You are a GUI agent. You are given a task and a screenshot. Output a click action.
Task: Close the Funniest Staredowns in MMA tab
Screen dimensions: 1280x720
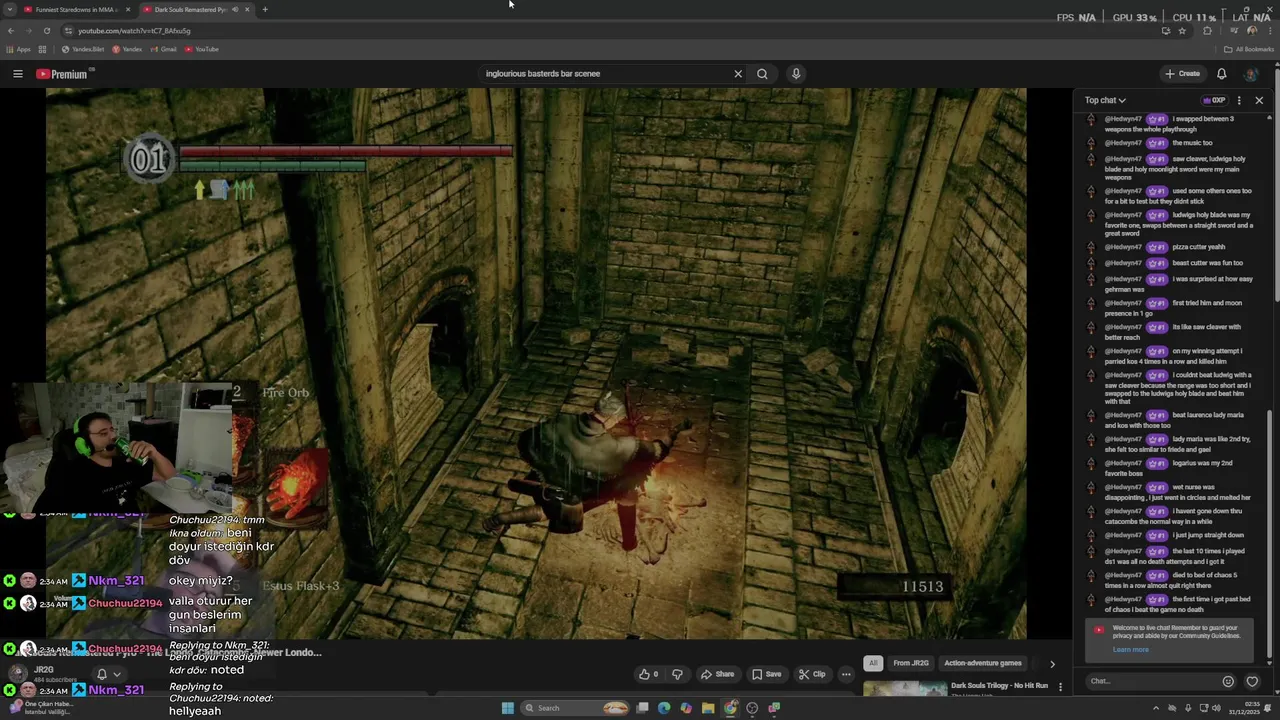coord(128,9)
